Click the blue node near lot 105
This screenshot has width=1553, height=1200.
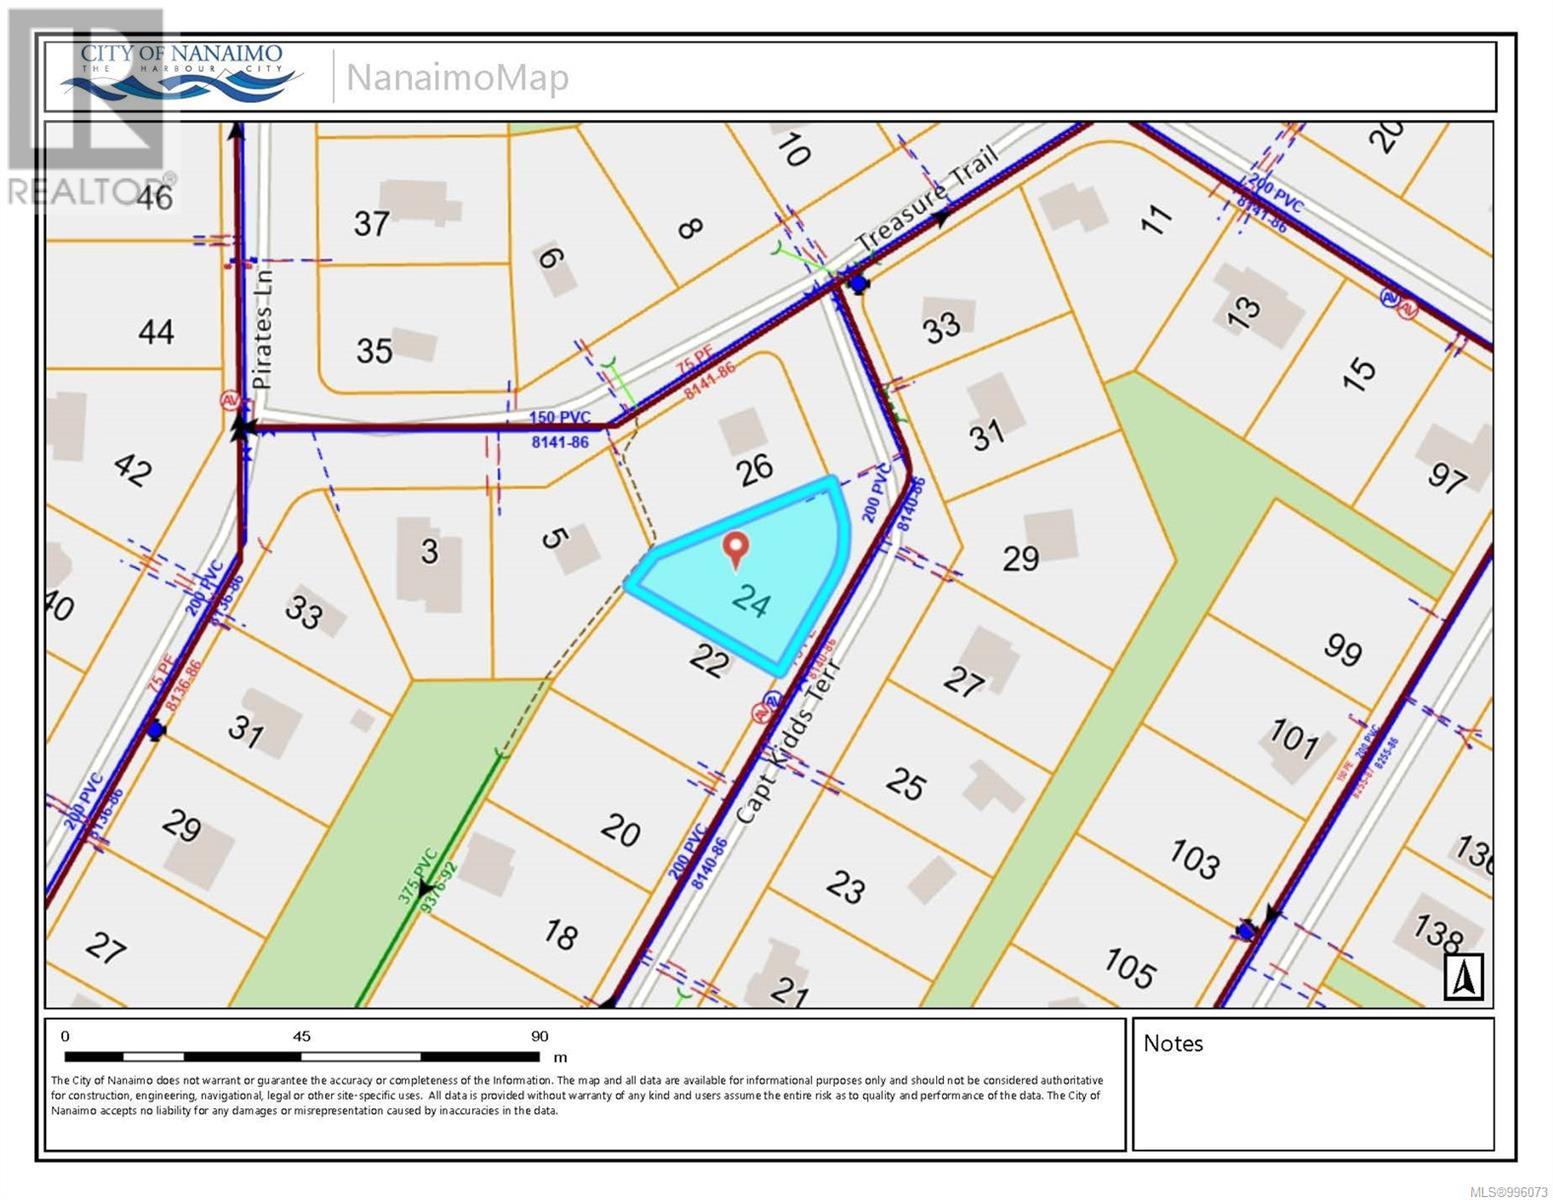[1245, 931]
